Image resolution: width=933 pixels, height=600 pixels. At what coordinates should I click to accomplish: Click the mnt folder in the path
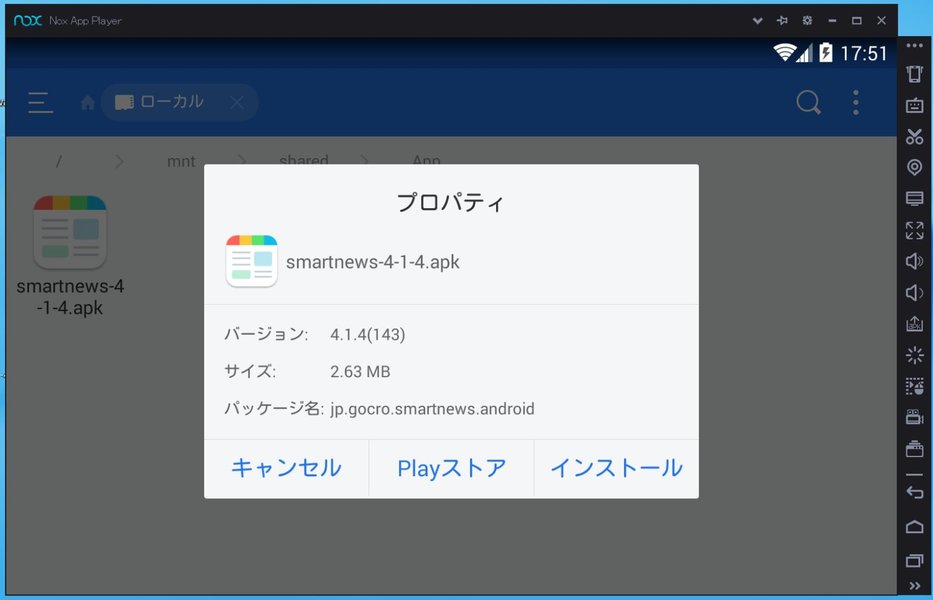coord(181,161)
